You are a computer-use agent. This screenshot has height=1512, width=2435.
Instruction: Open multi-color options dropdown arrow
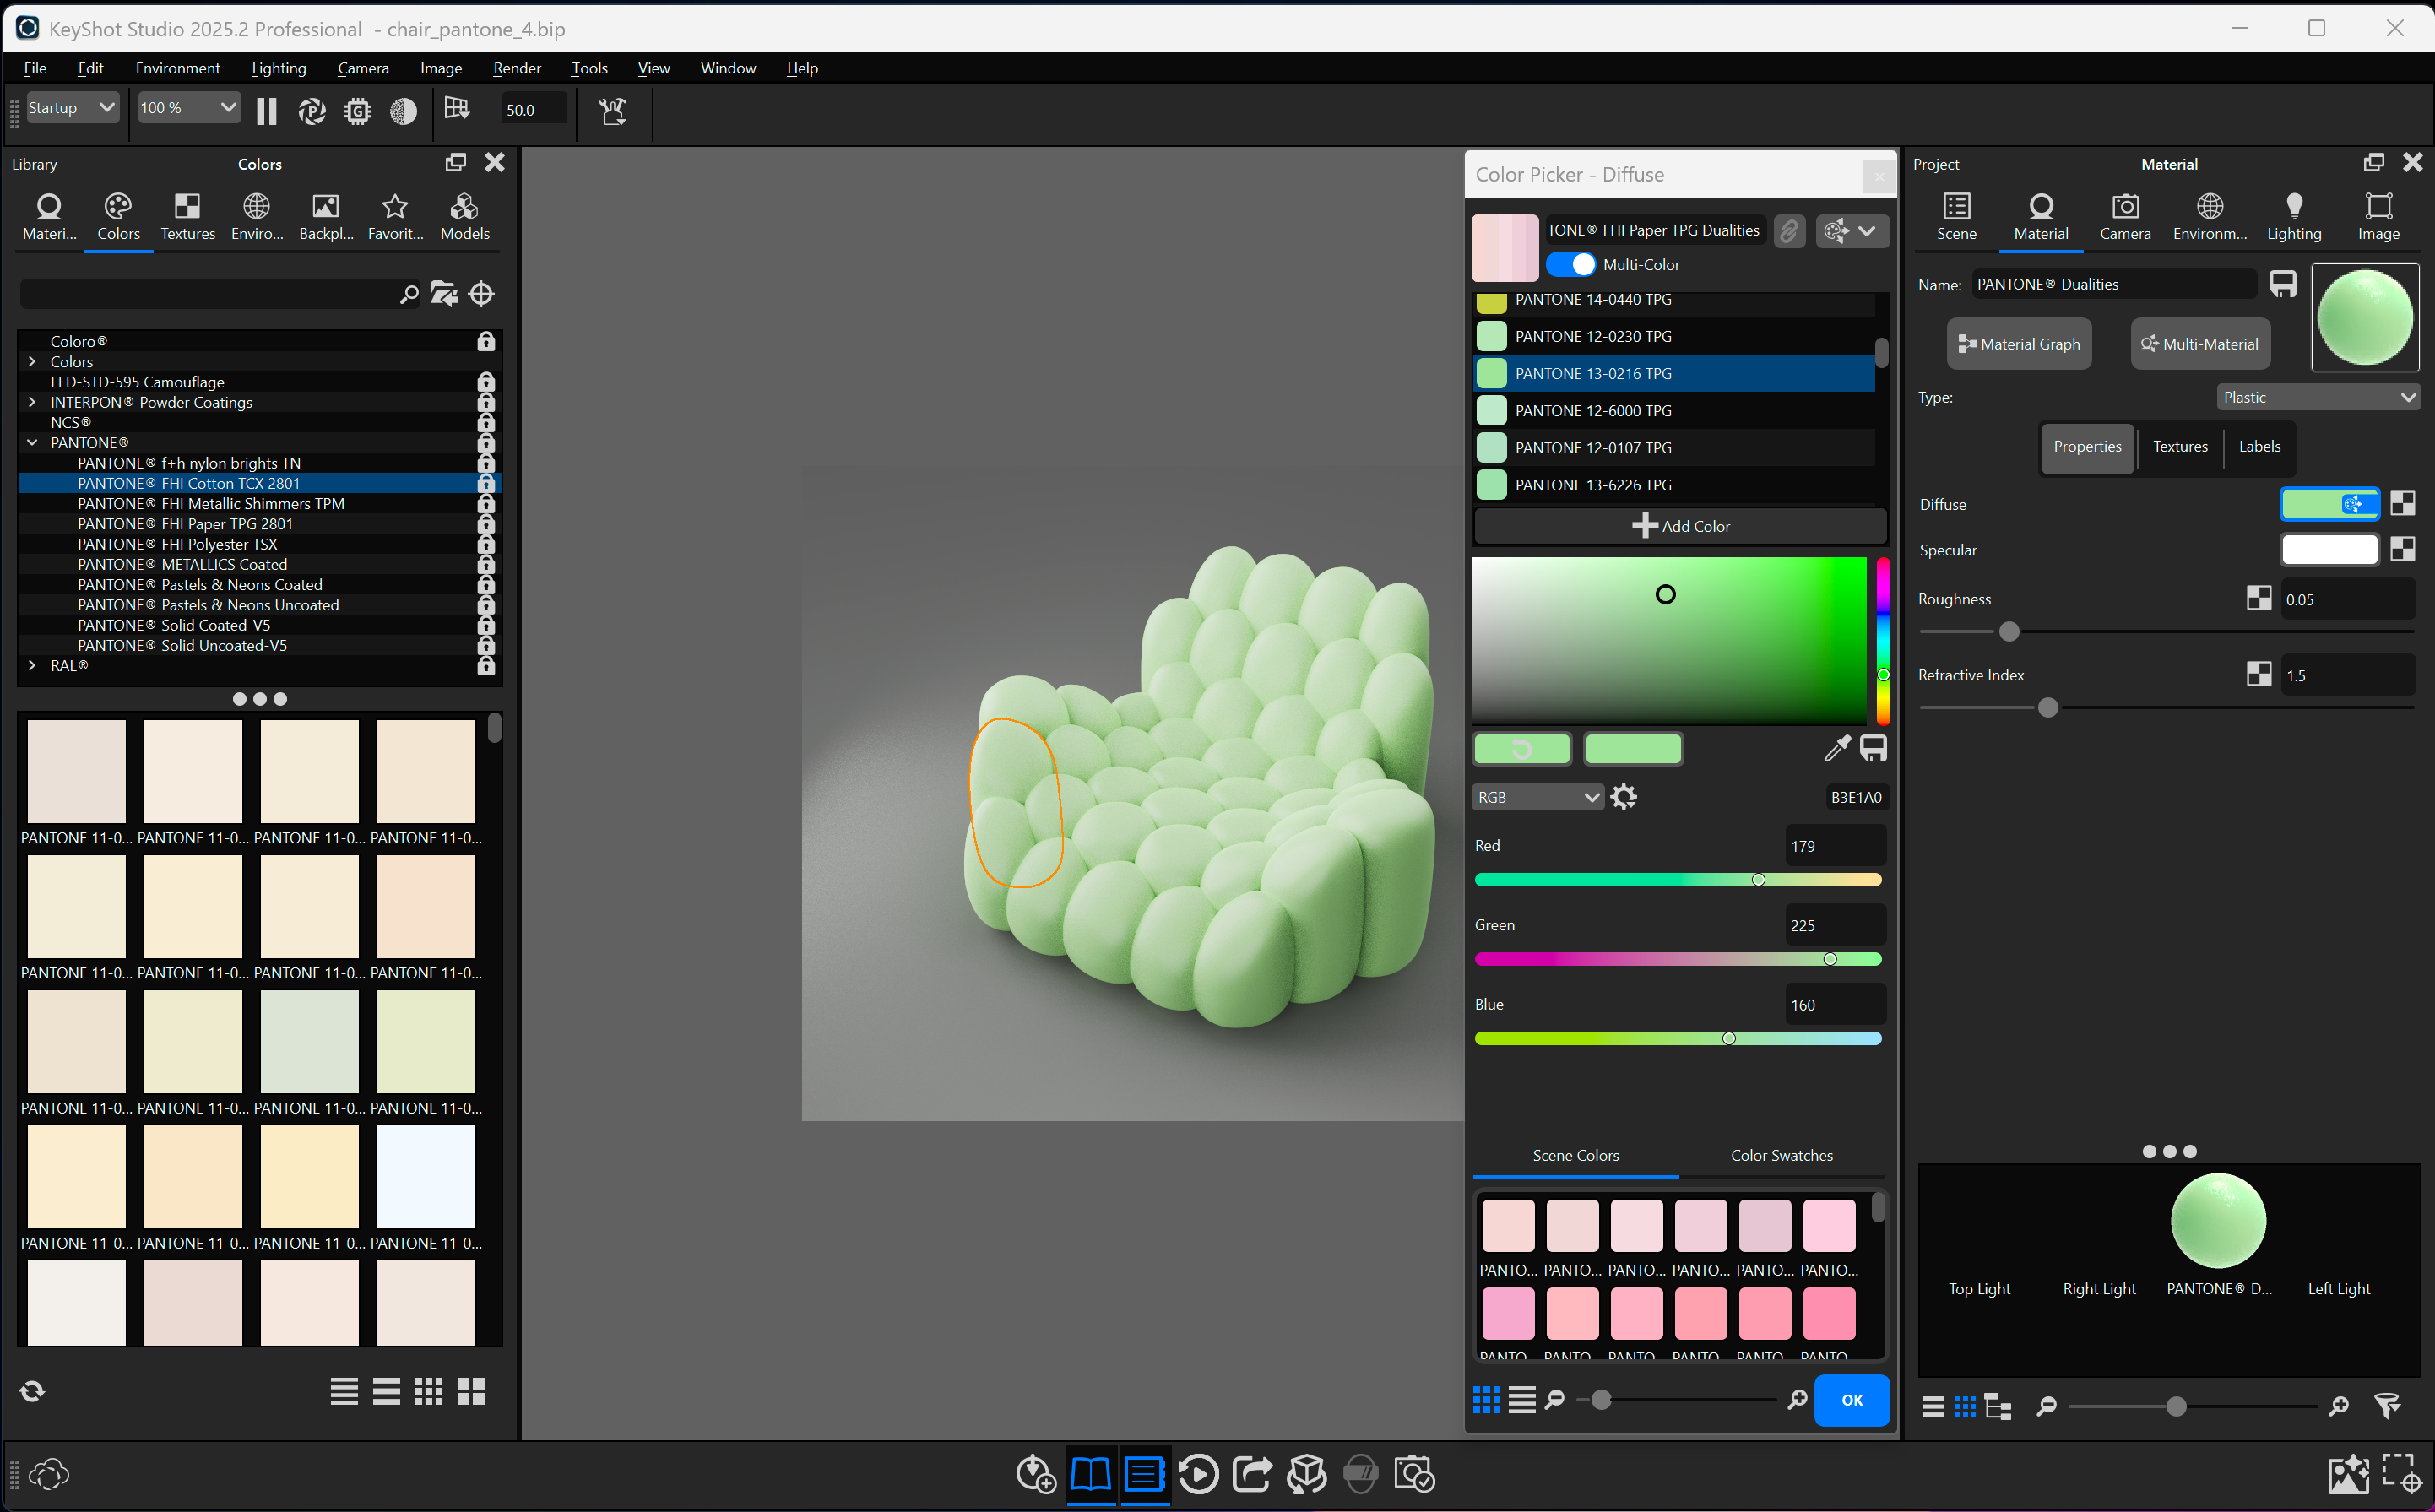pos(1866,231)
